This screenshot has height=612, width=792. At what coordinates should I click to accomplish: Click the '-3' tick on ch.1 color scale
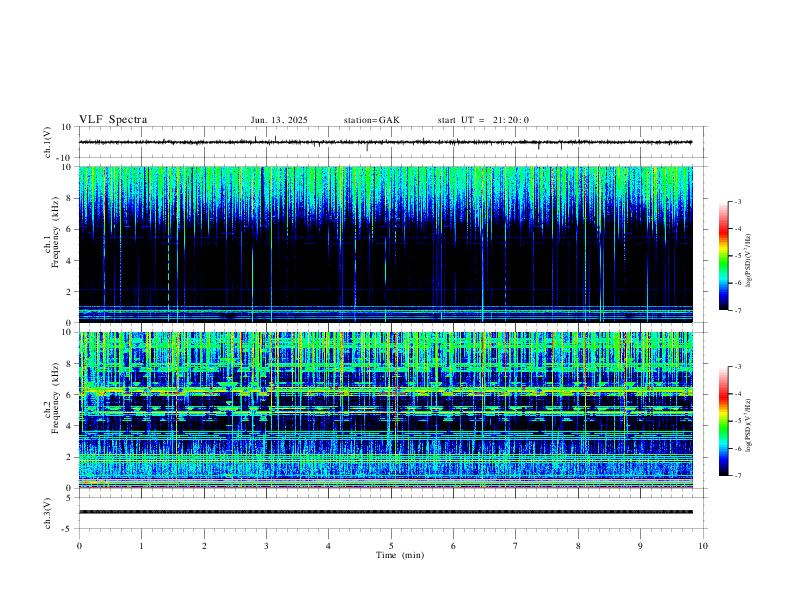pyautogui.click(x=737, y=201)
